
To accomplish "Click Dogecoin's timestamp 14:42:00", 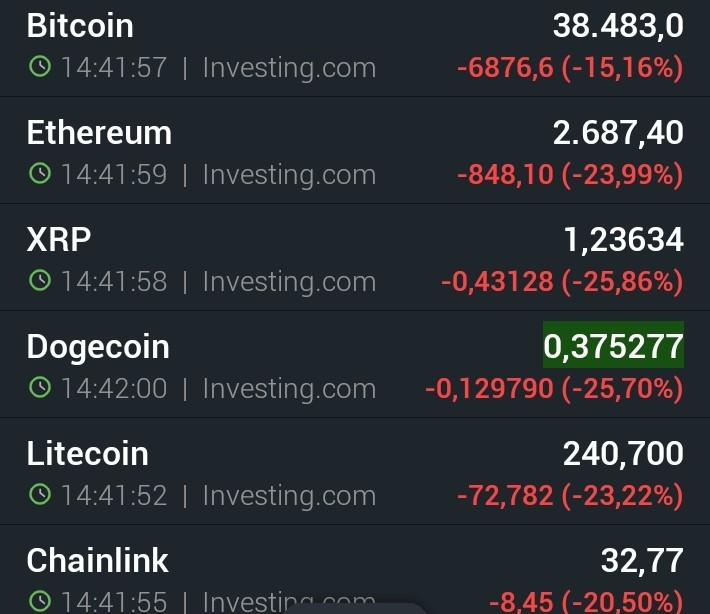I will click(x=114, y=389).
